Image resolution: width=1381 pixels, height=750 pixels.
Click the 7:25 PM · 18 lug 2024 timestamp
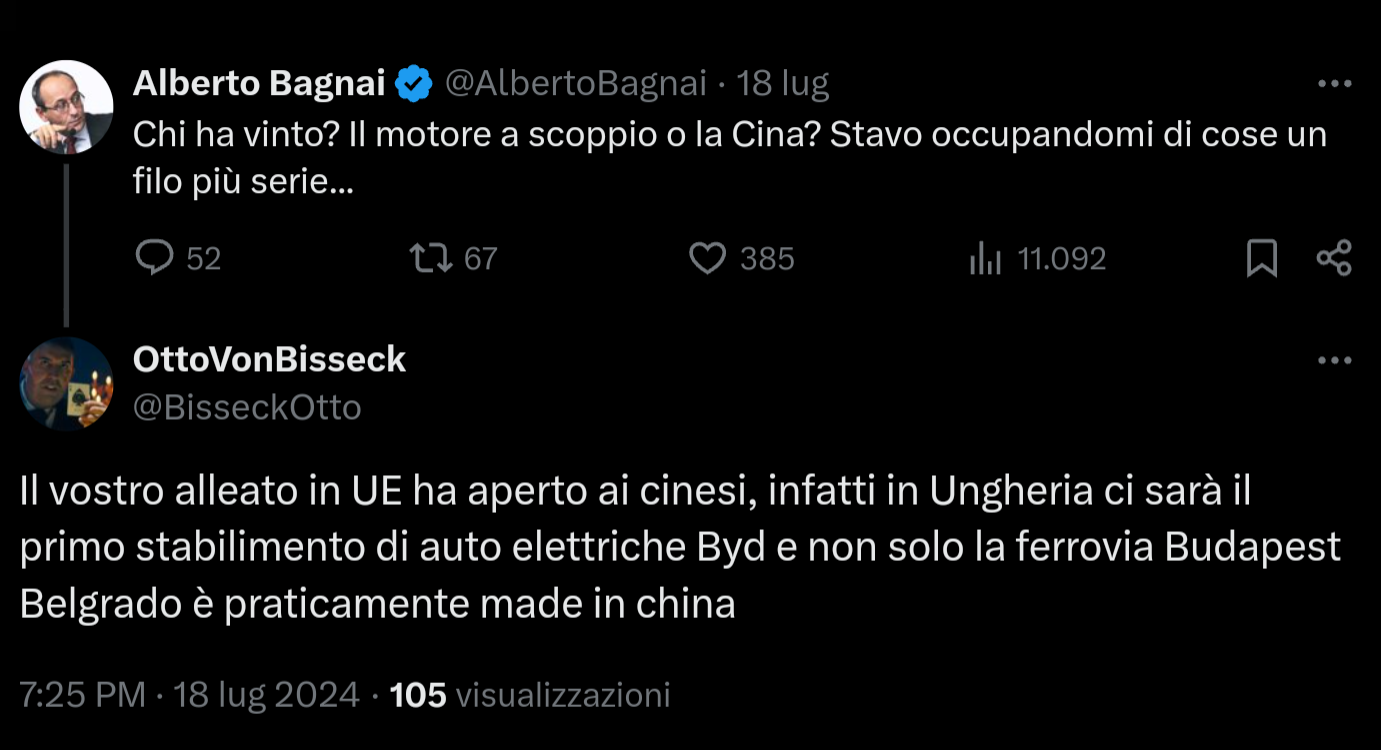tap(190, 694)
